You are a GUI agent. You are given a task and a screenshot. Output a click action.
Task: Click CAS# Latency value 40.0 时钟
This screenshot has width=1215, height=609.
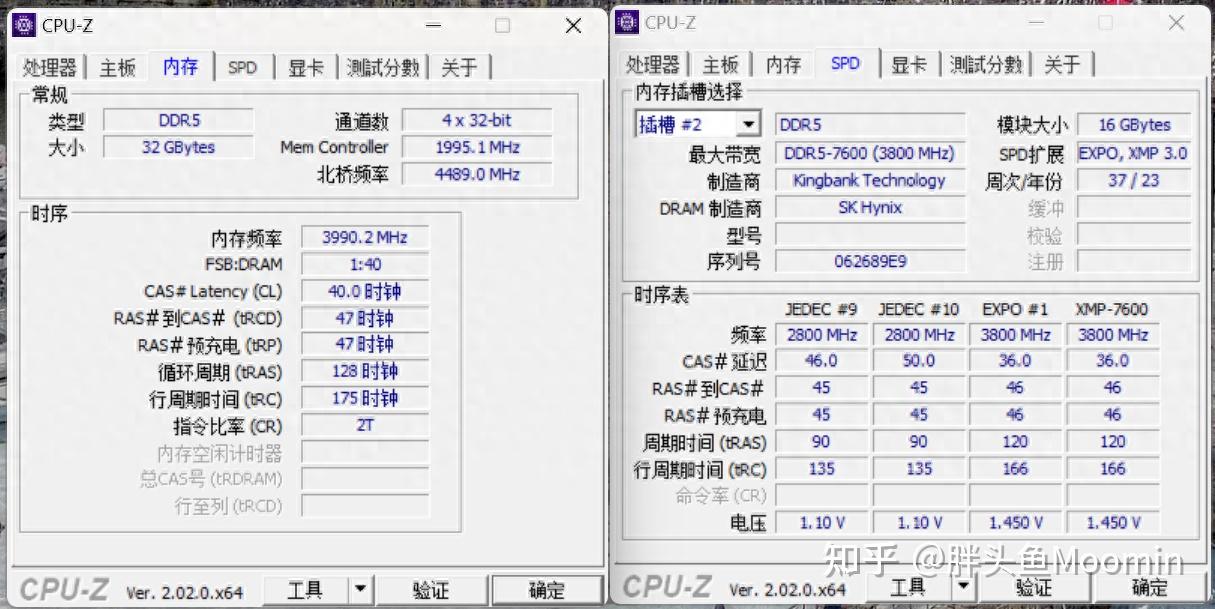click(365, 292)
